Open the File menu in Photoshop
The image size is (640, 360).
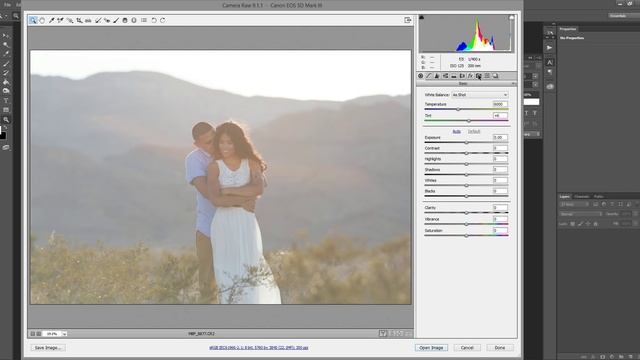(x=7, y=4)
